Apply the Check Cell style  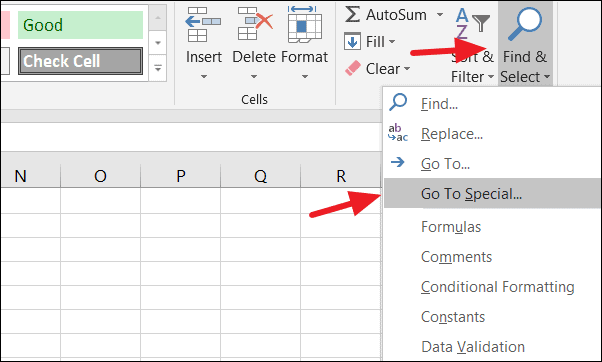(81, 61)
